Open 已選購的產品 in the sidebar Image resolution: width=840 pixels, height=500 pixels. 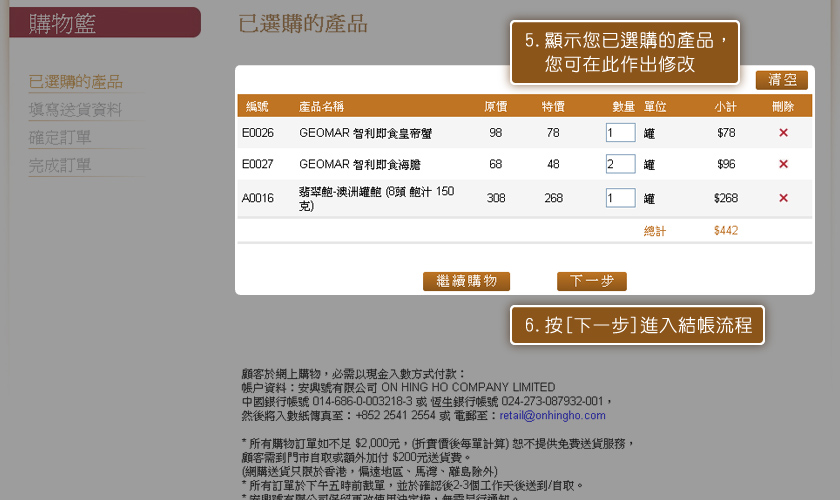pyautogui.click(x=76, y=82)
